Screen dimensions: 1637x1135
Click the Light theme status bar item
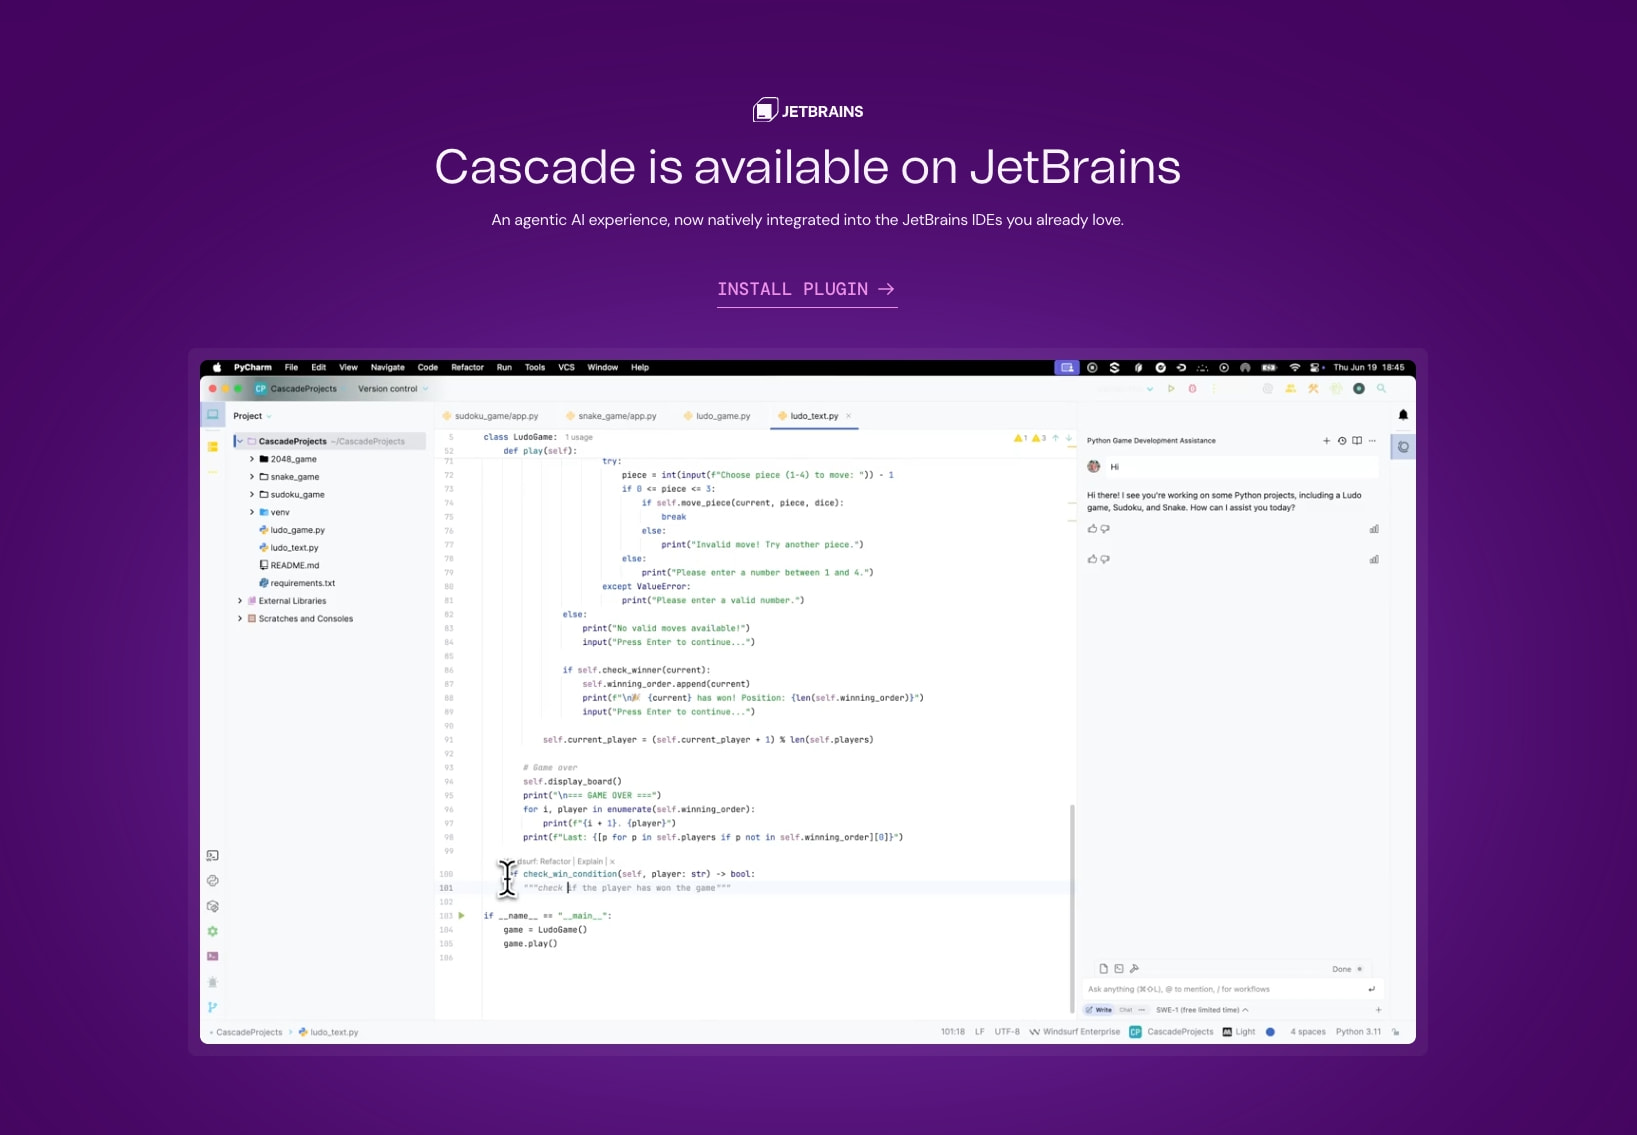click(1239, 1032)
